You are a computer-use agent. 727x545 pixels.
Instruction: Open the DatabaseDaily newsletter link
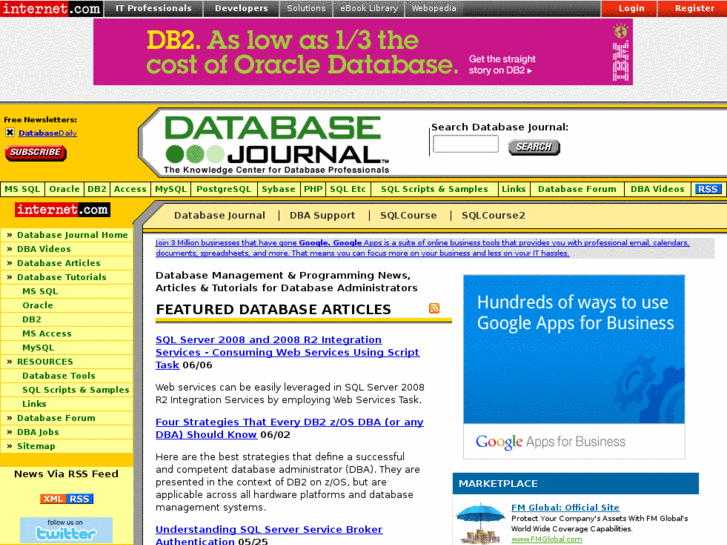(48, 133)
